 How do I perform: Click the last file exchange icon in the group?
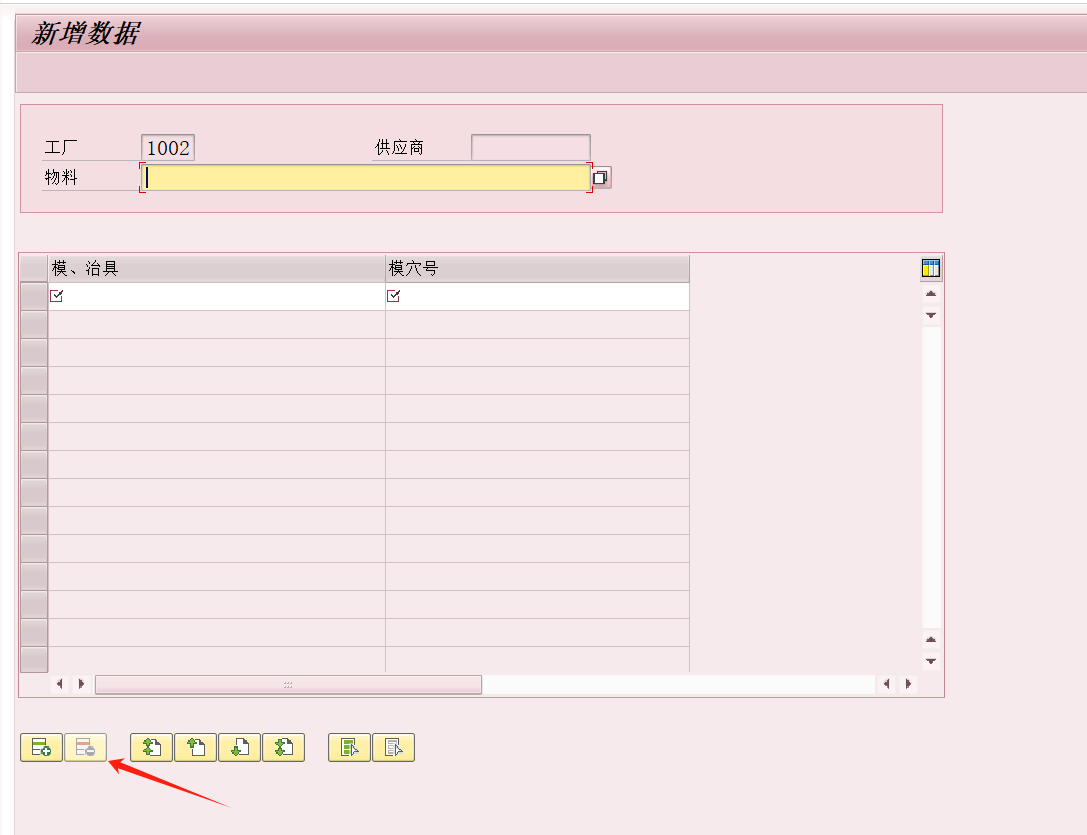[x=284, y=747]
